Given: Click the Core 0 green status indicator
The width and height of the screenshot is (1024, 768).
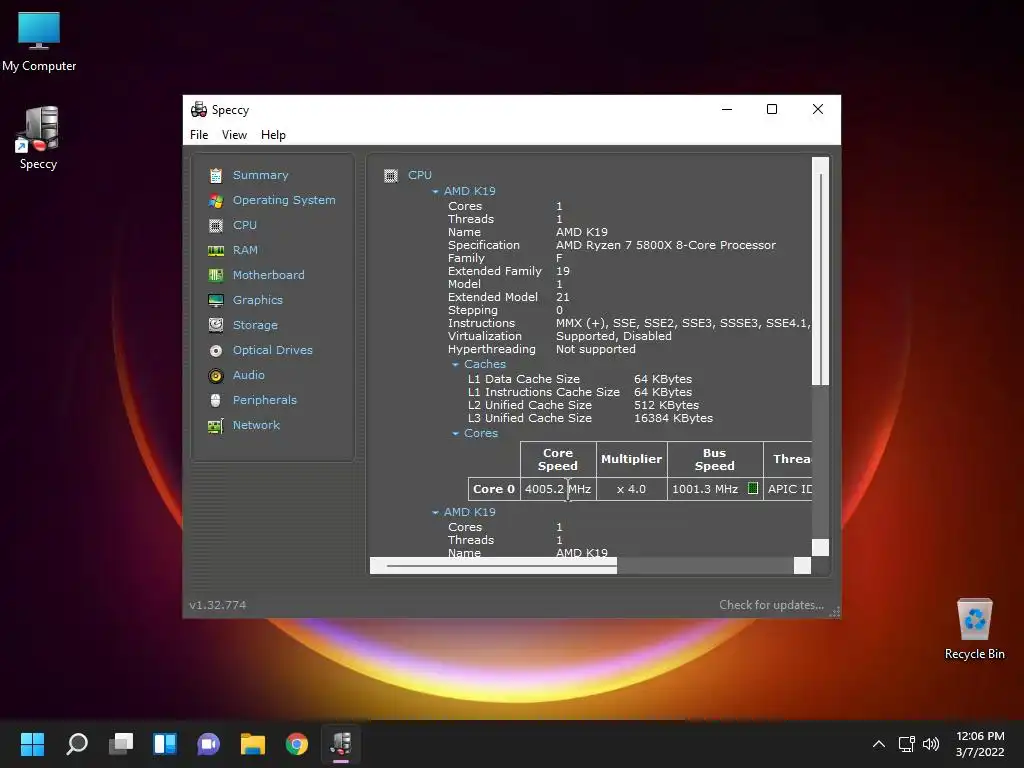Looking at the screenshot, I should click(752, 488).
